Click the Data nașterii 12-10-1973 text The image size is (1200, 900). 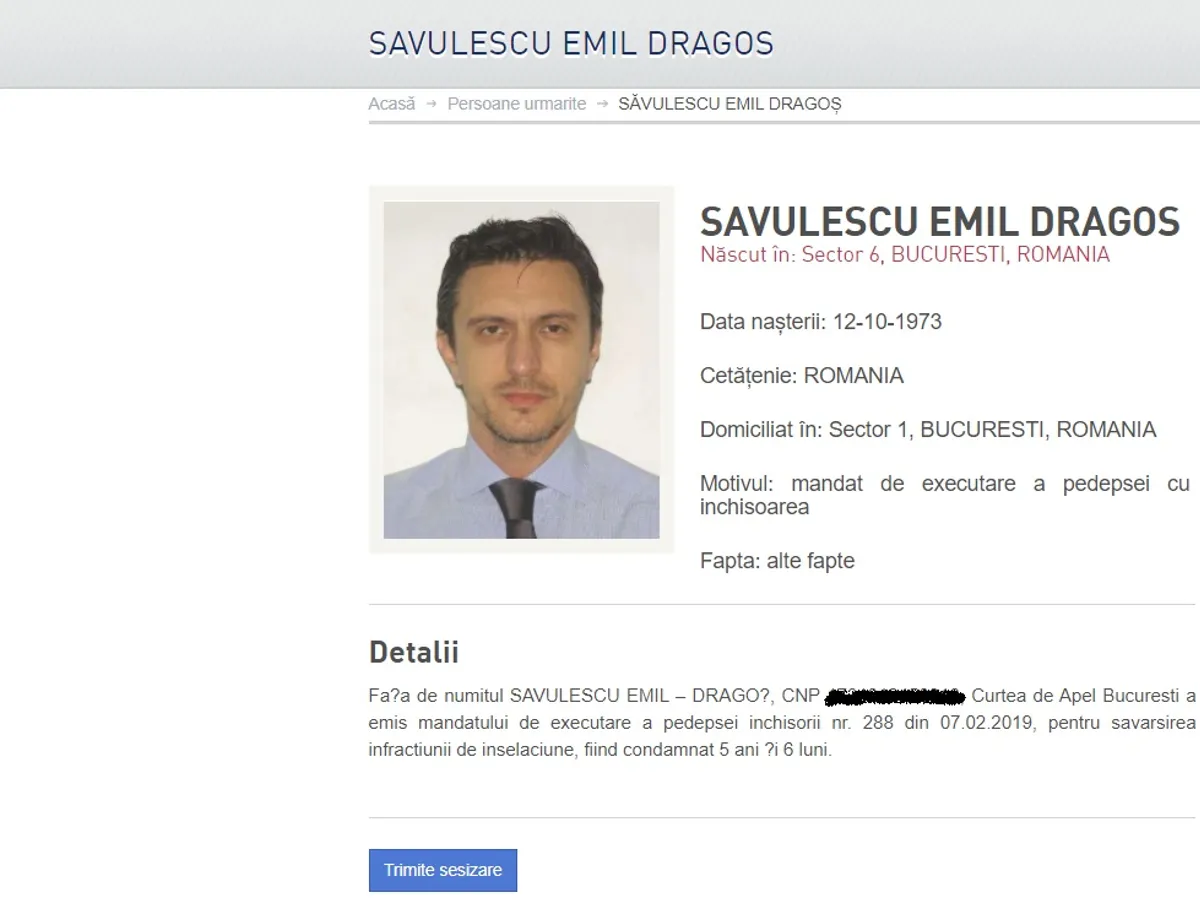[x=821, y=322]
